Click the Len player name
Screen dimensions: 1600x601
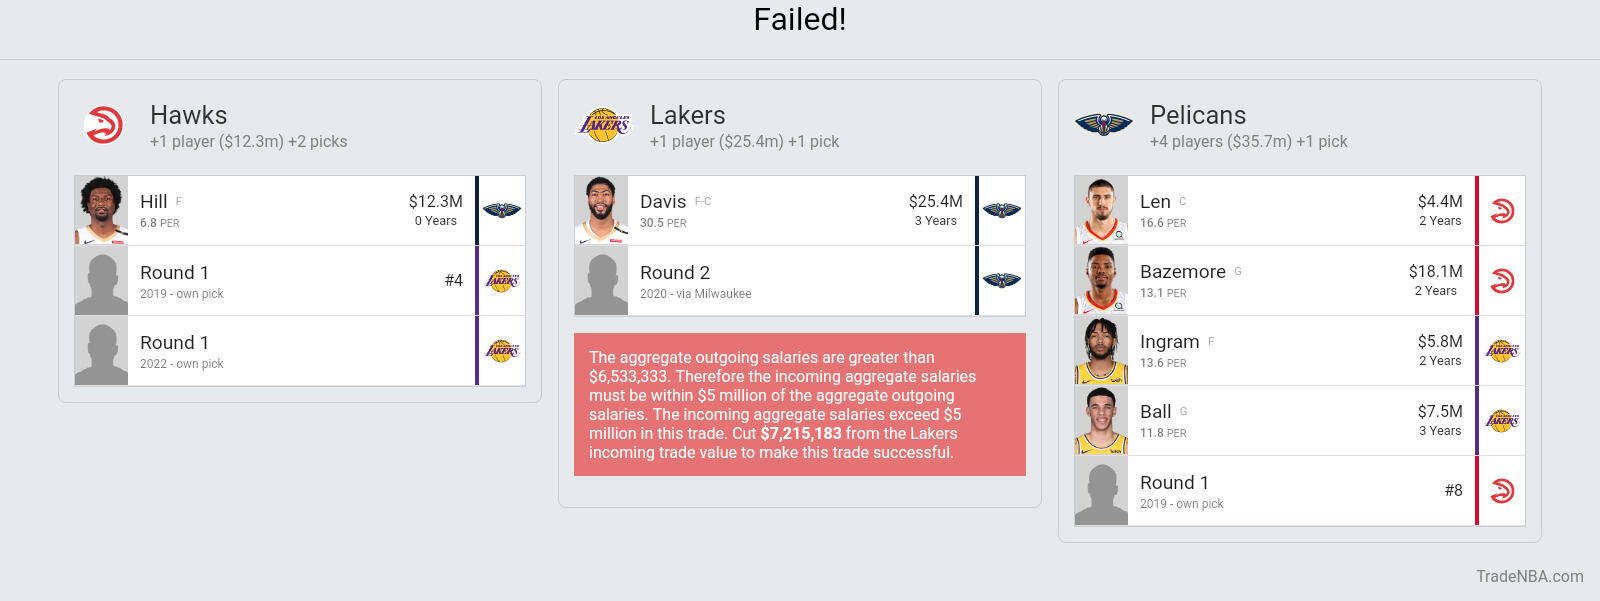pyautogui.click(x=1155, y=202)
